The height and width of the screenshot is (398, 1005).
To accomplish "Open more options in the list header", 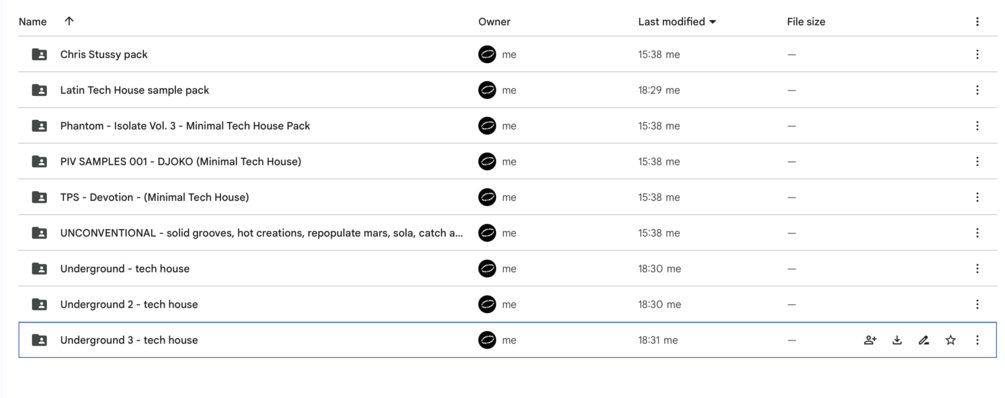I will (977, 22).
